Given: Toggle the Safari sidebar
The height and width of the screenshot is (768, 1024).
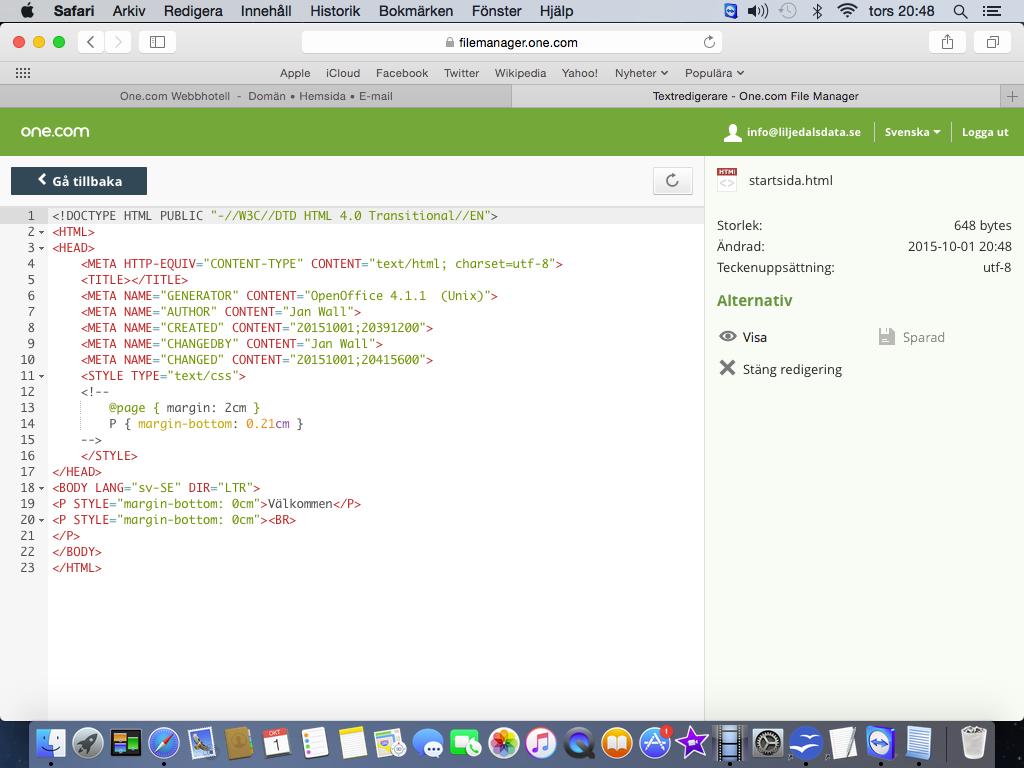Looking at the screenshot, I should coord(157,42).
